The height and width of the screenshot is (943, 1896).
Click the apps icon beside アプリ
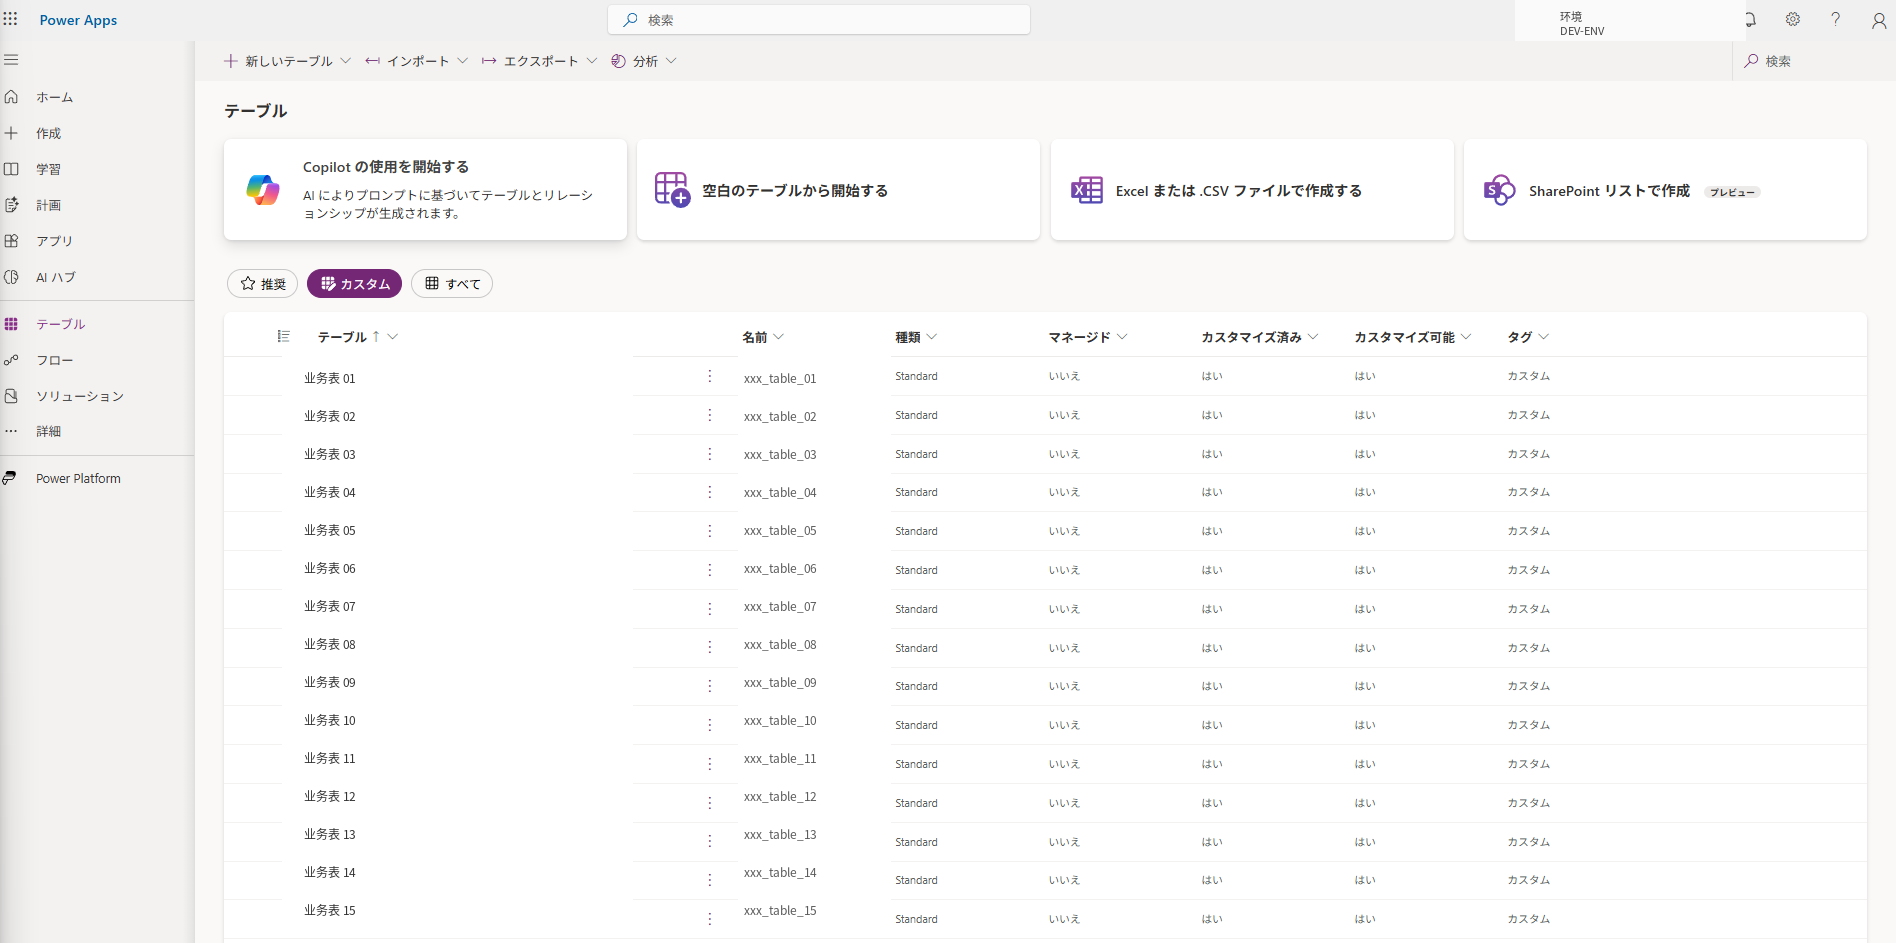pyautogui.click(x=12, y=241)
